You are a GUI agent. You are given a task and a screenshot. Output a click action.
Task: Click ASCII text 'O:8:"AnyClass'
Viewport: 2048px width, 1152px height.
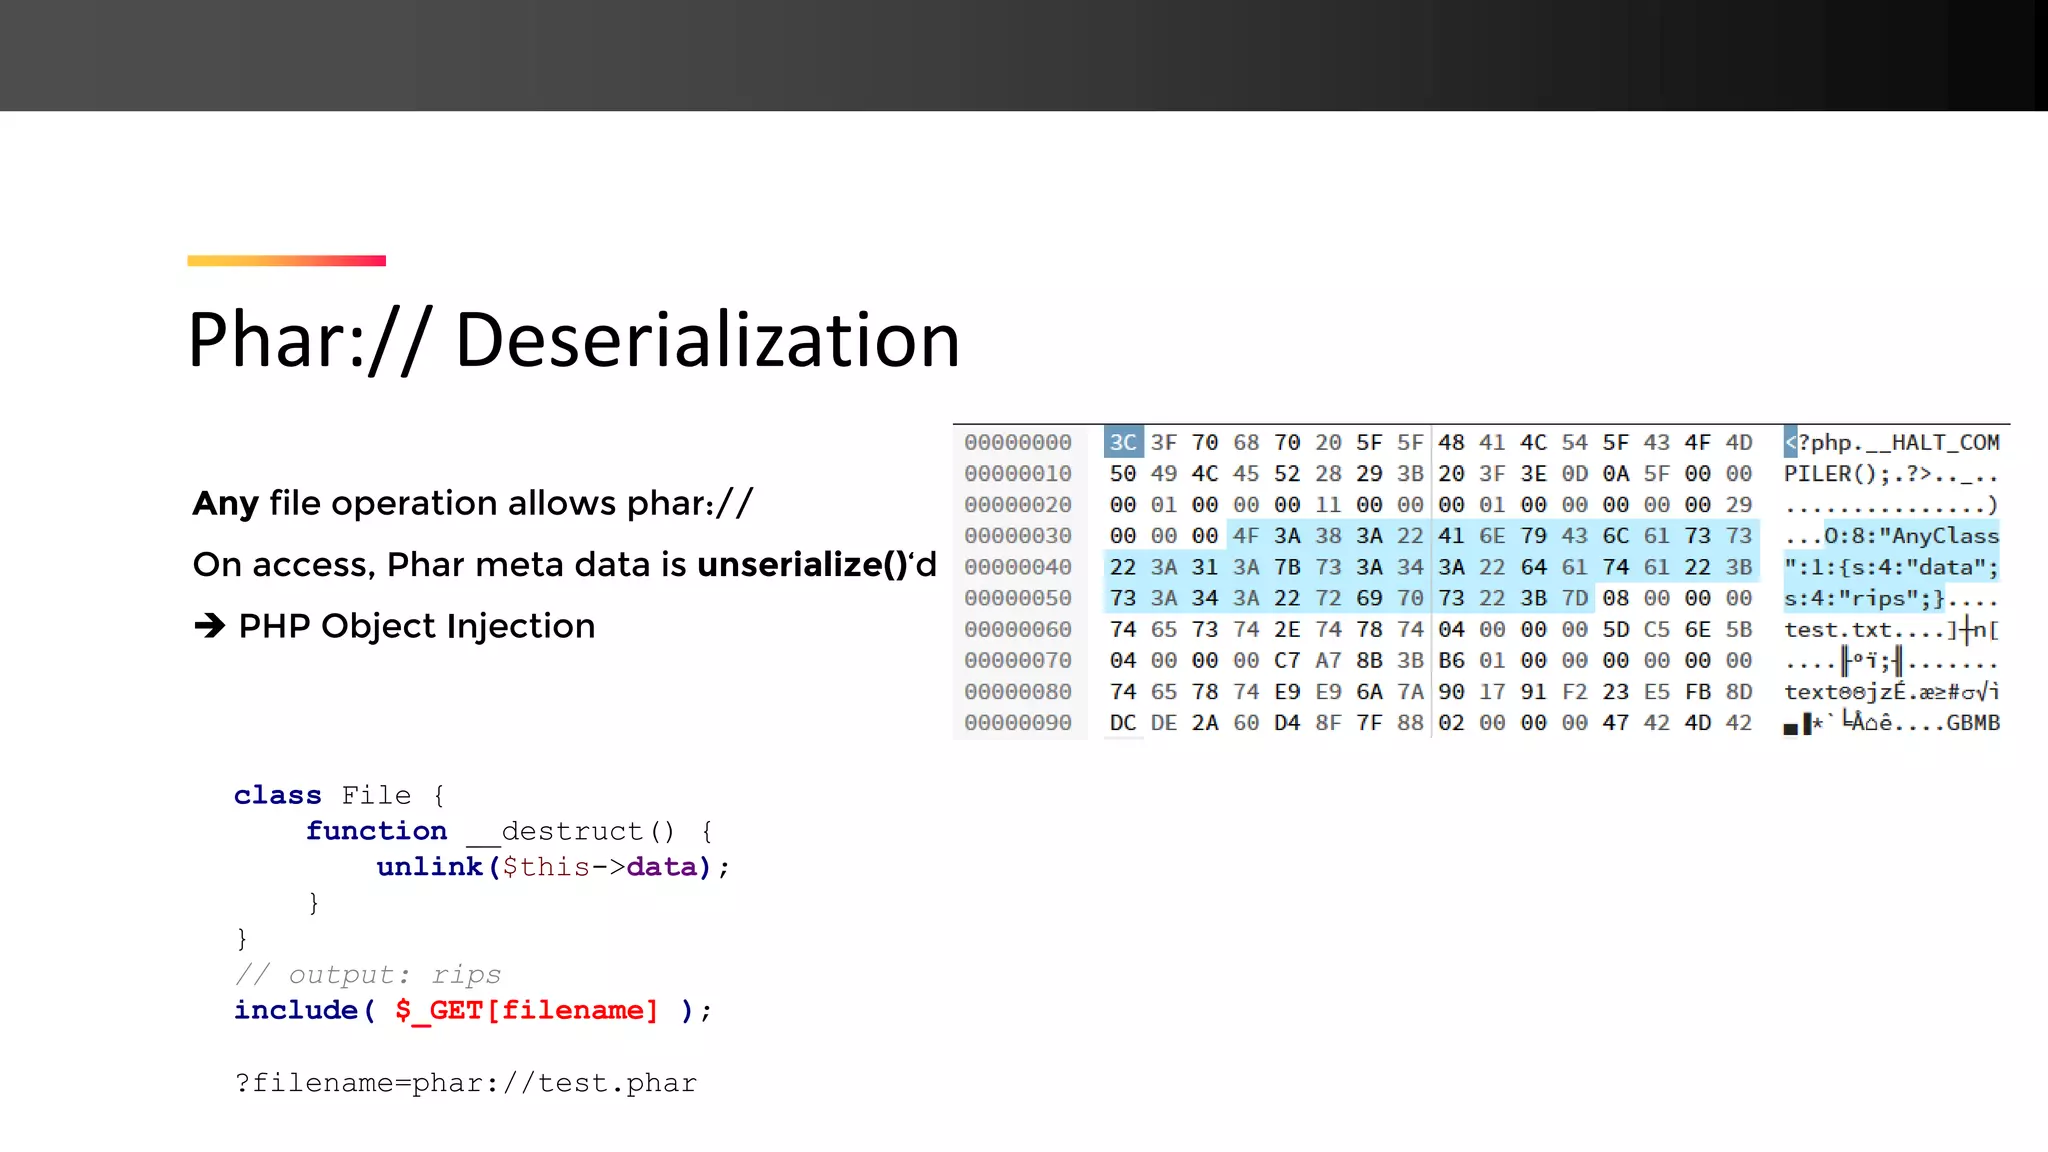point(1912,536)
